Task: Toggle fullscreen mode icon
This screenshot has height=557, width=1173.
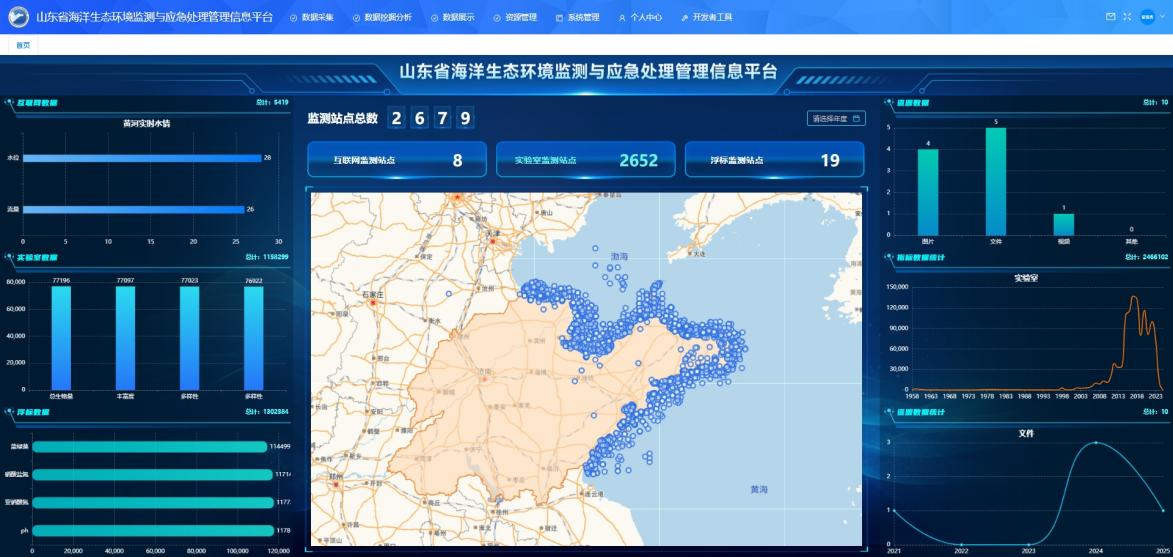Action: point(1127,17)
